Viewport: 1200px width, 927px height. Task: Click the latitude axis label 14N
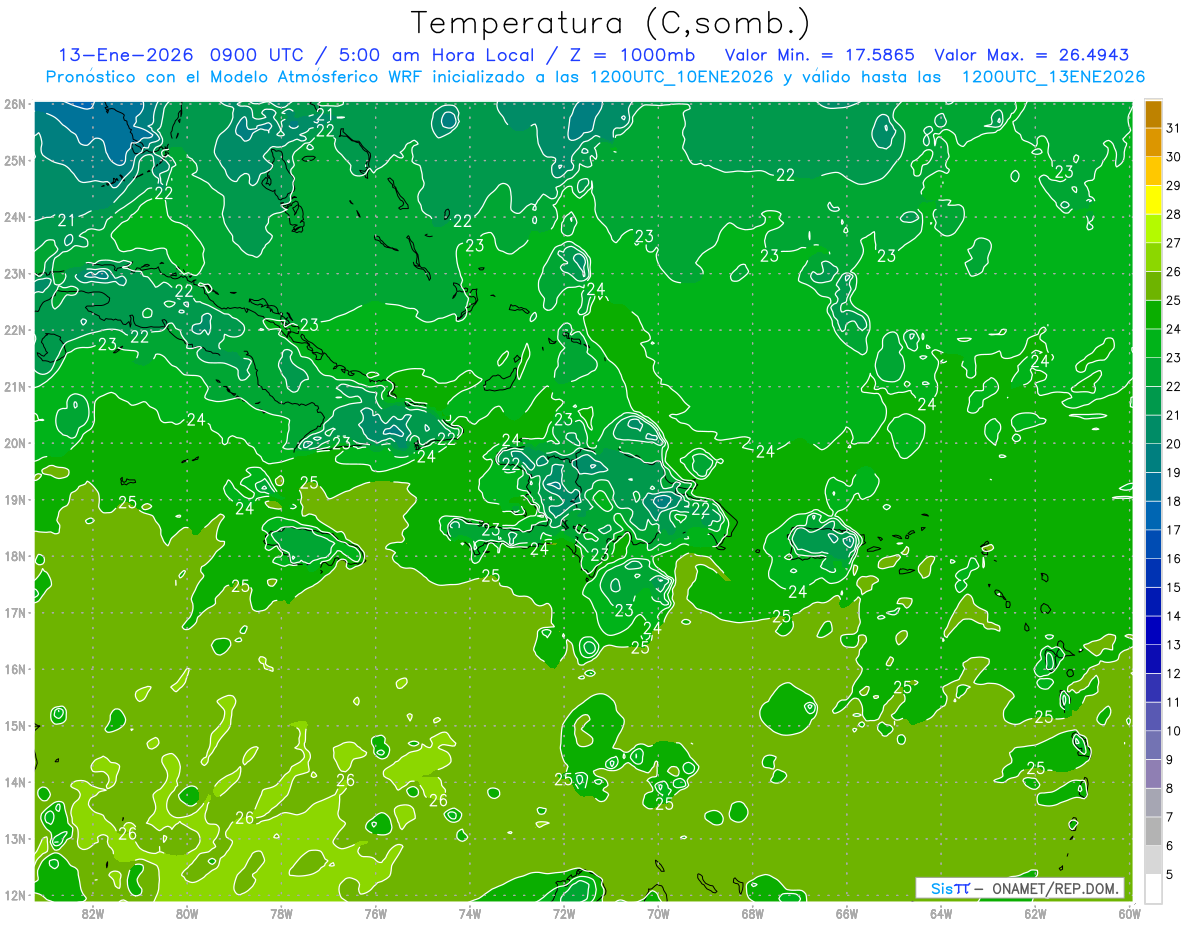click(x=14, y=782)
